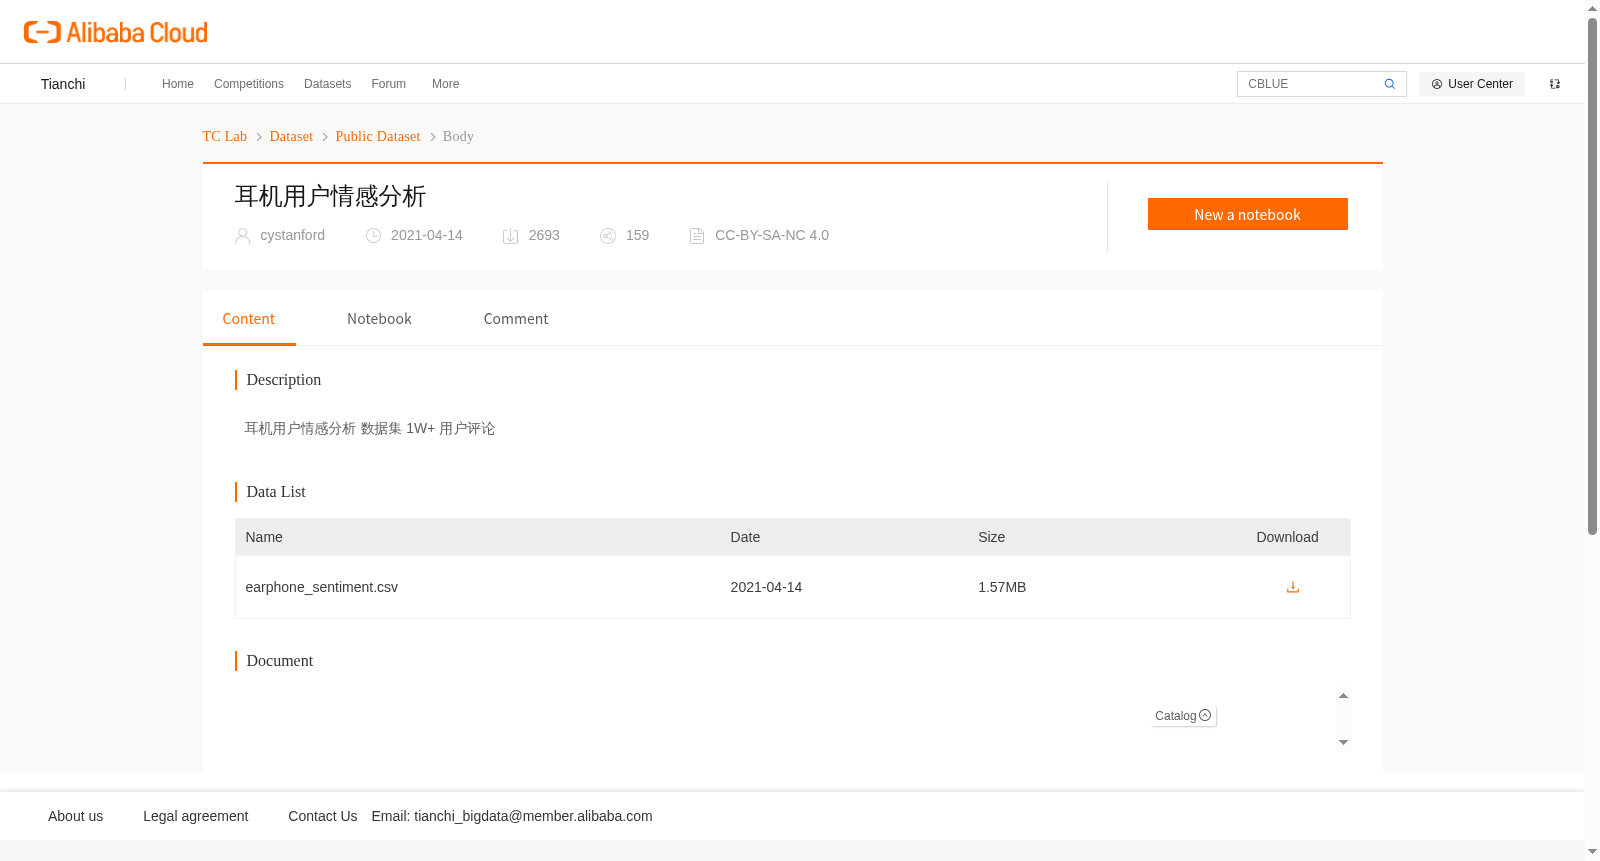Click the Document section heading

click(279, 661)
